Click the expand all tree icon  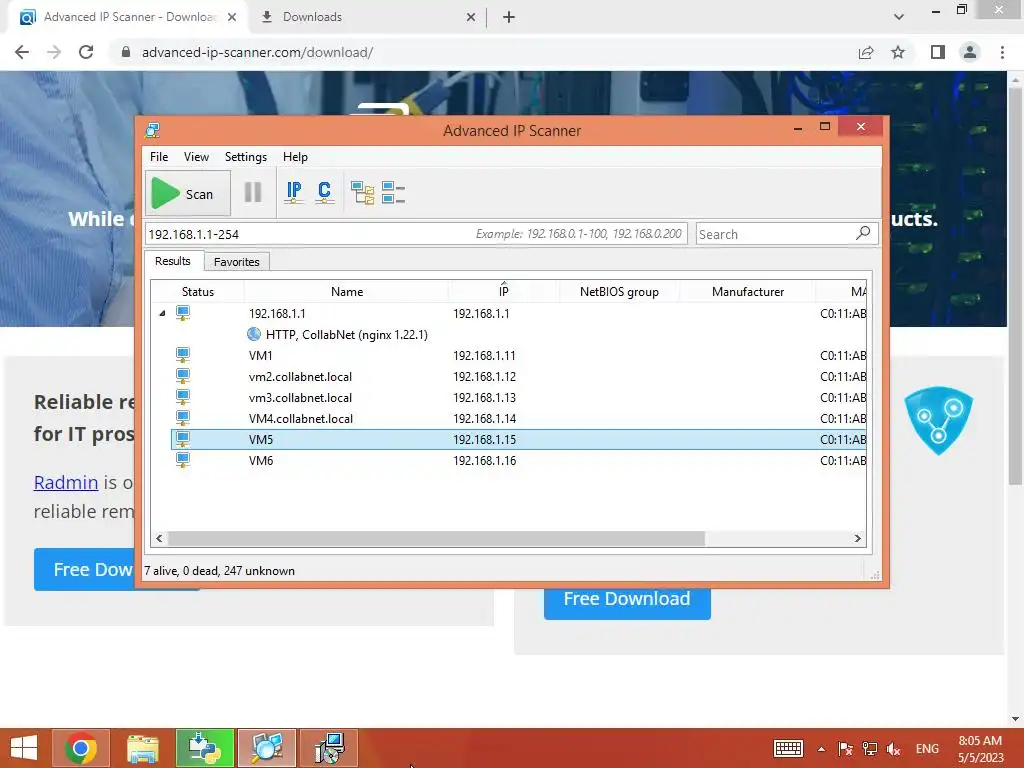coord(362,193)
